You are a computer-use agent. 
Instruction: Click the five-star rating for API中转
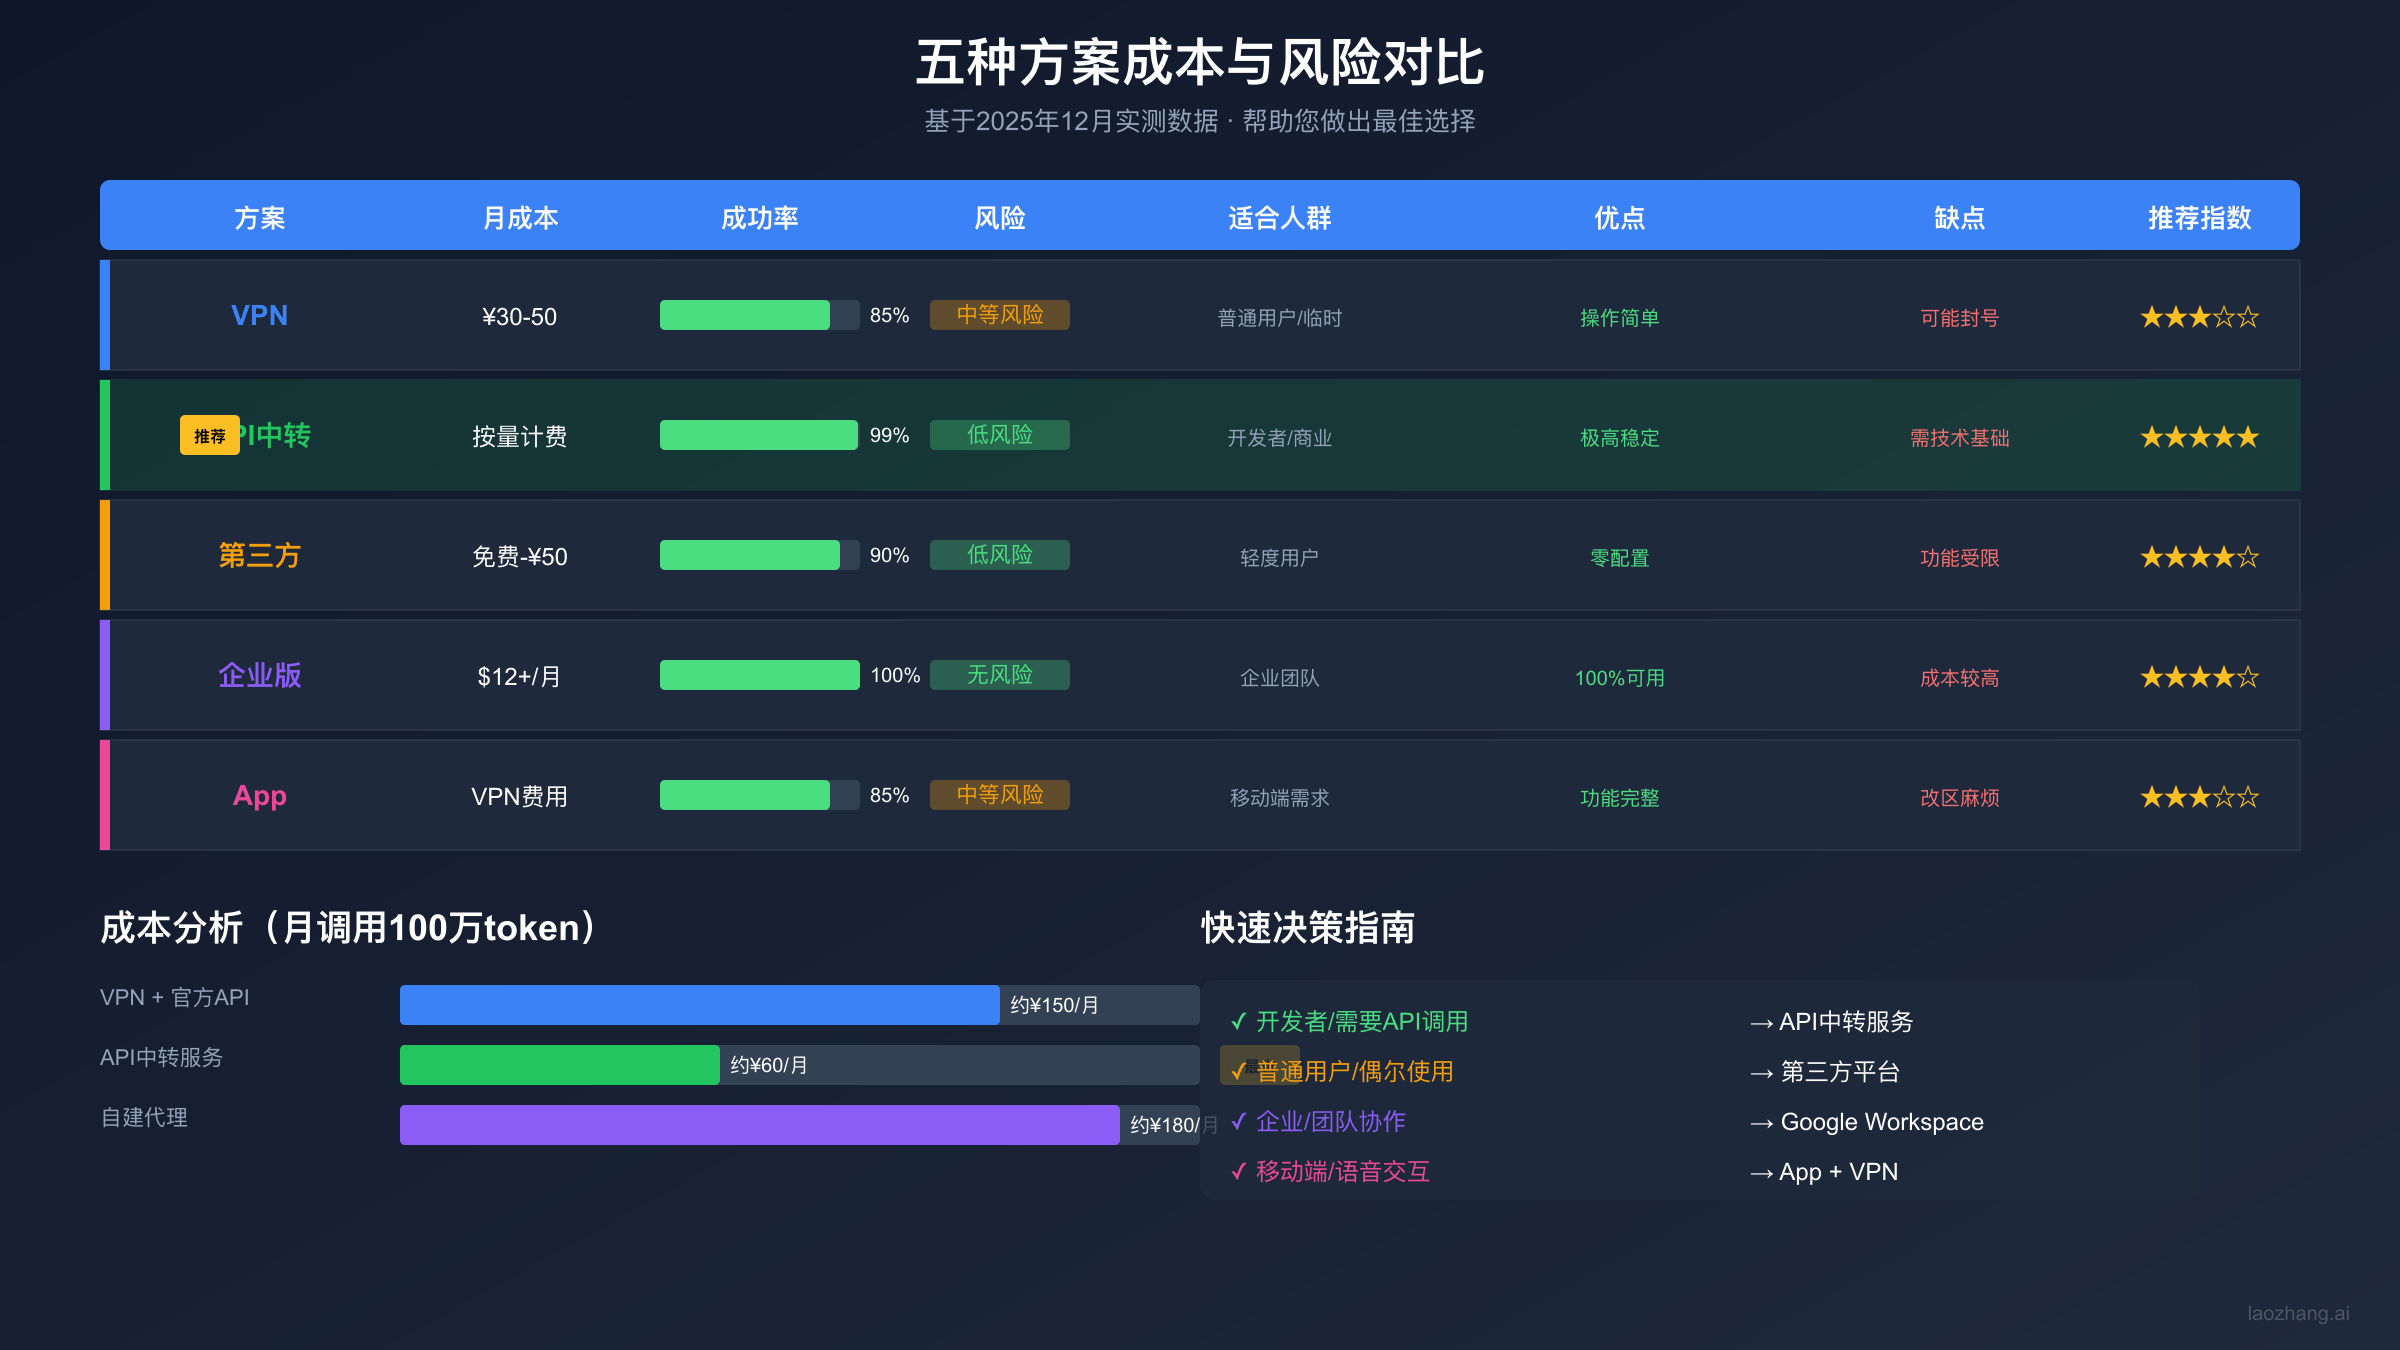[x=2198, y=435]
